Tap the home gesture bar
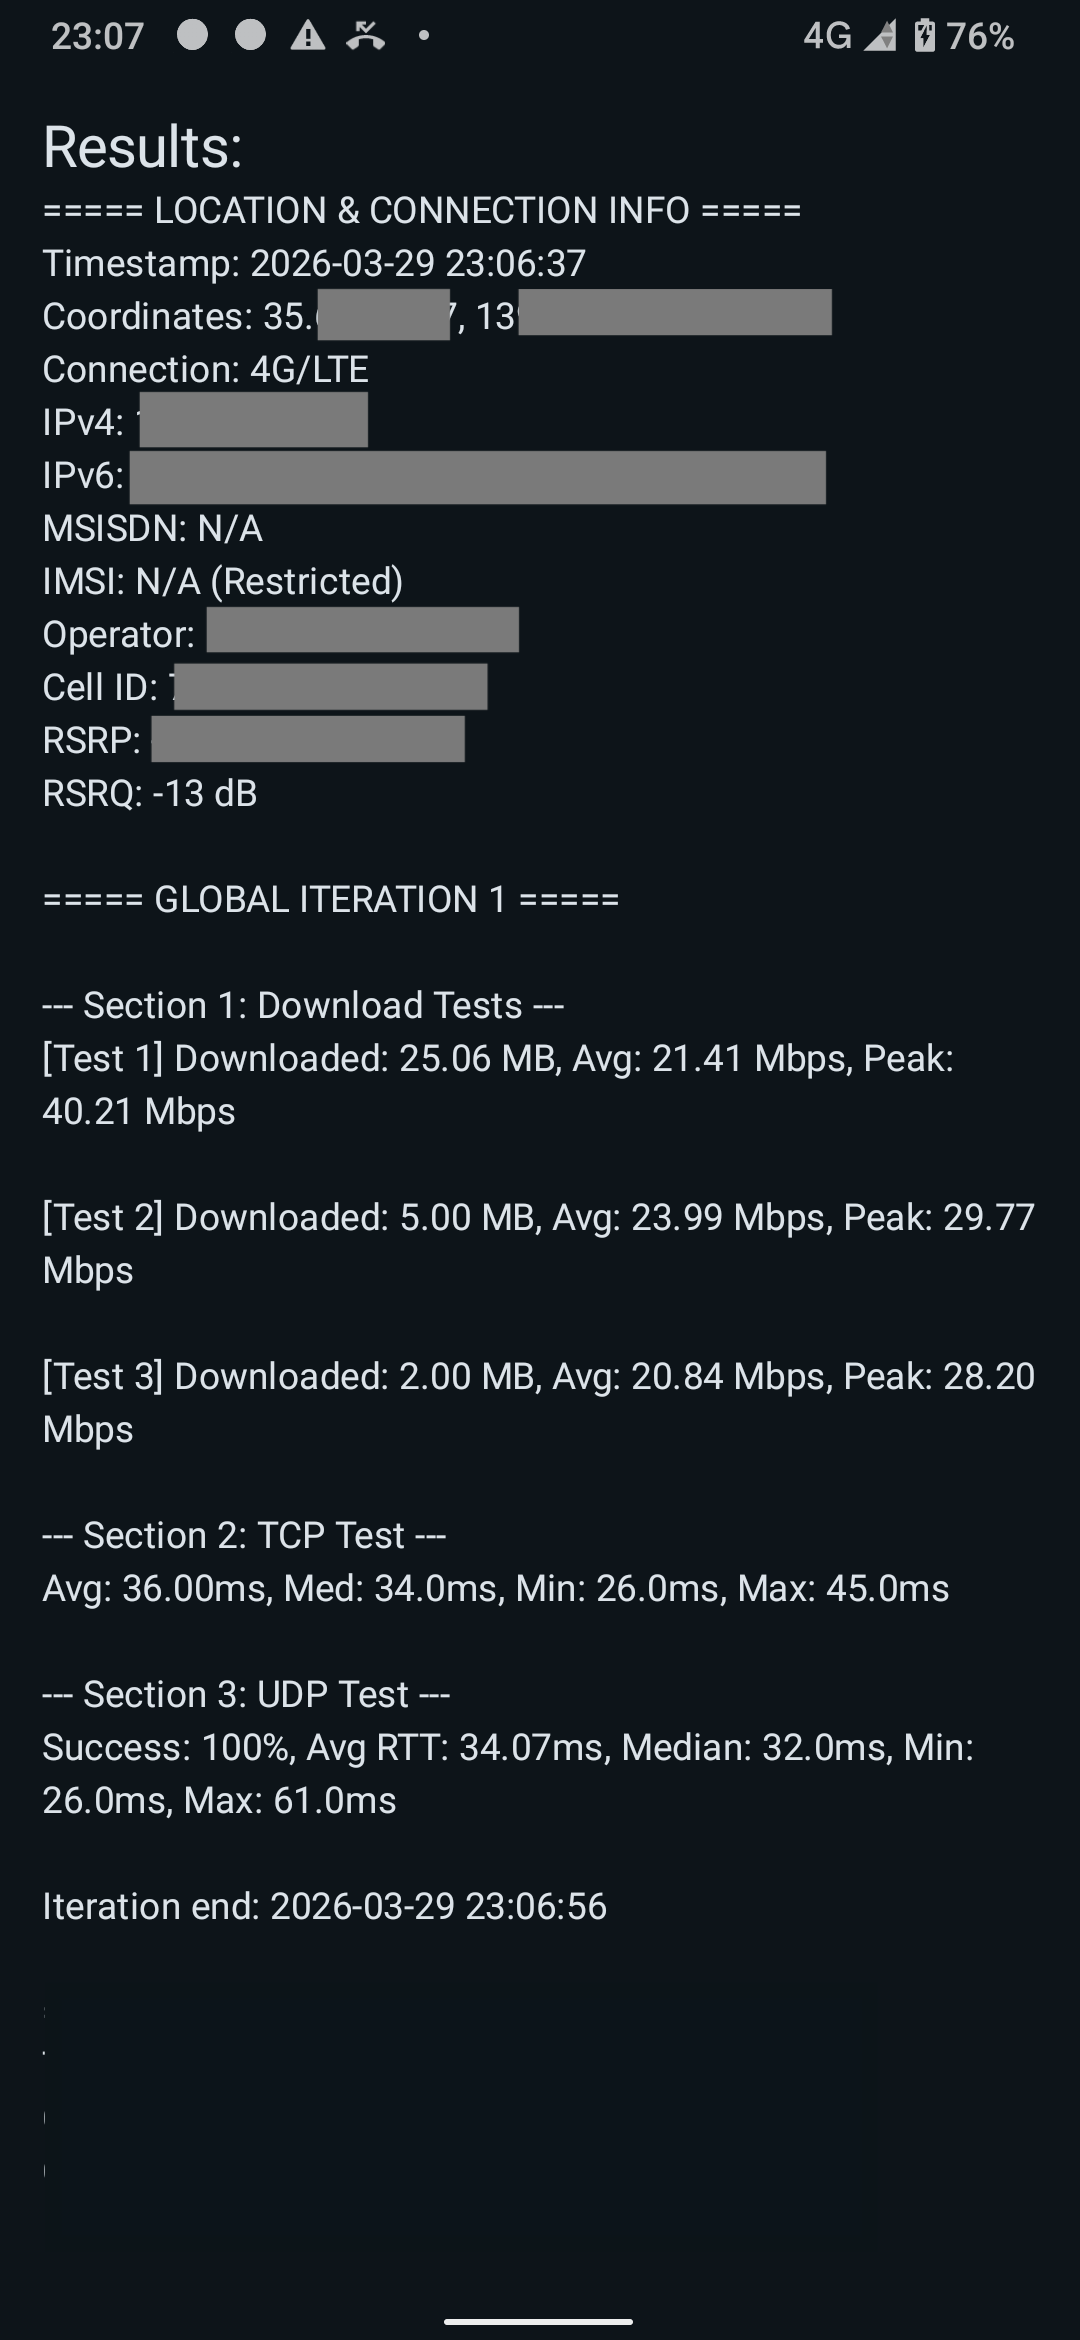 click(x=539, y=2321)
